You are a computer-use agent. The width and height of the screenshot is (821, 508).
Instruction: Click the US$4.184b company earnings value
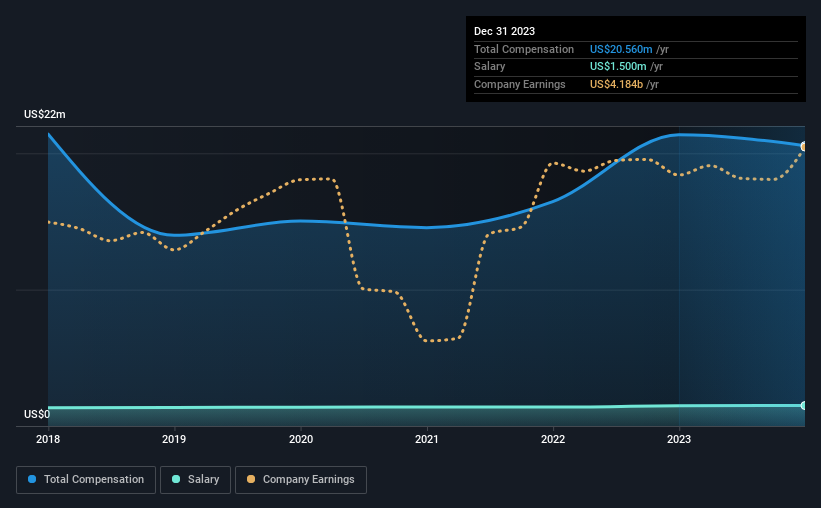pos(616,84)
